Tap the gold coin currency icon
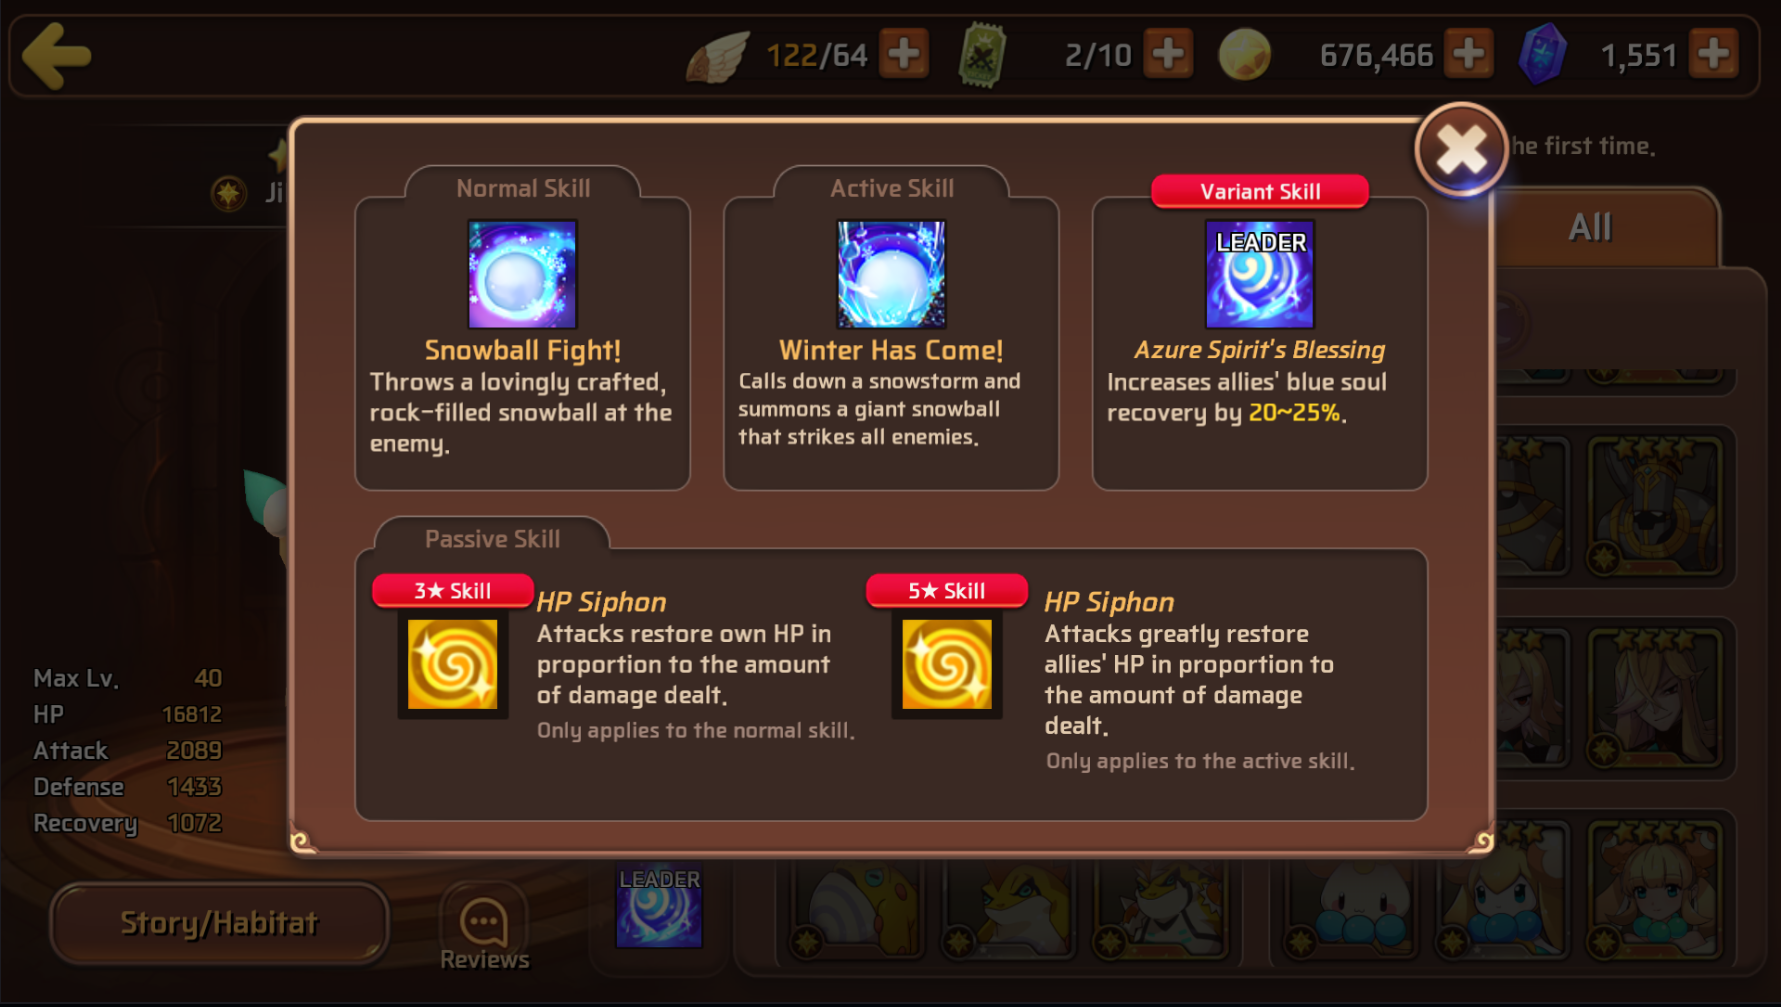 [1244, 54]
